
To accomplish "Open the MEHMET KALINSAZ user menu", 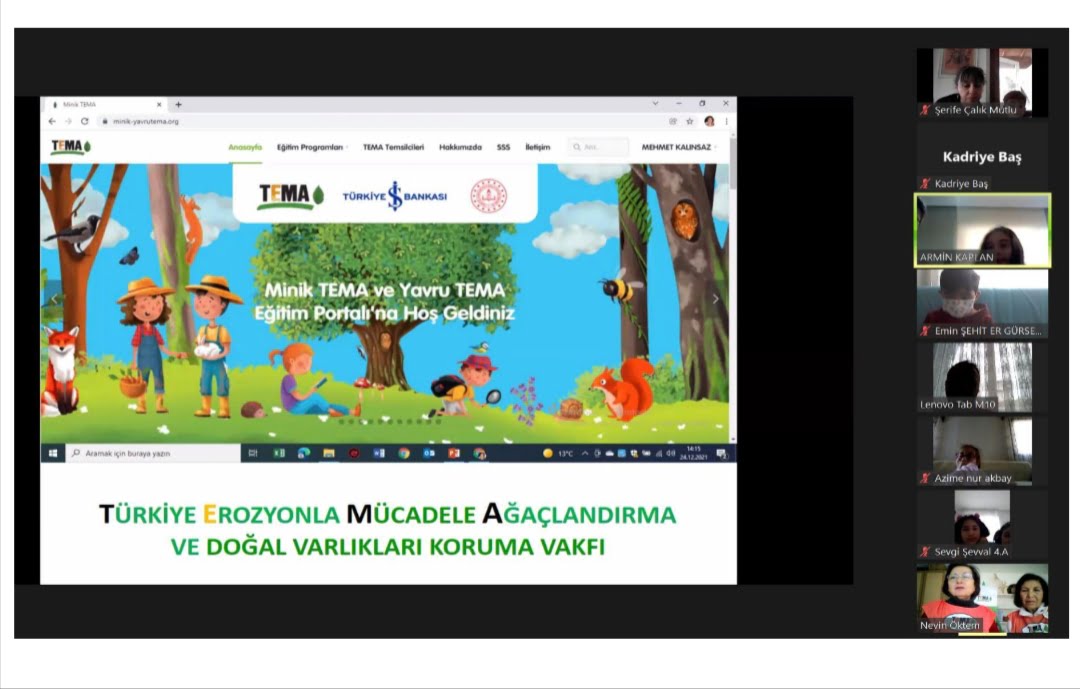I will coord(678,147).
